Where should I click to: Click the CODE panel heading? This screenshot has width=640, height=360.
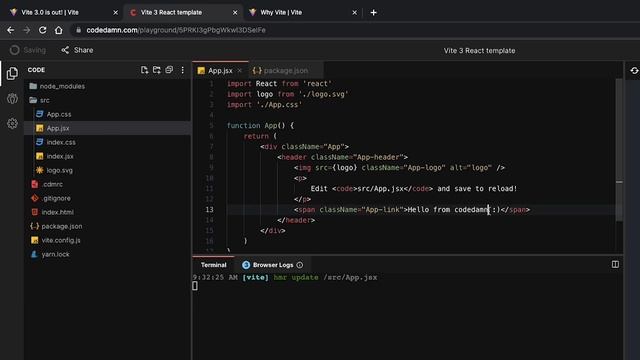tap(36, 70)
